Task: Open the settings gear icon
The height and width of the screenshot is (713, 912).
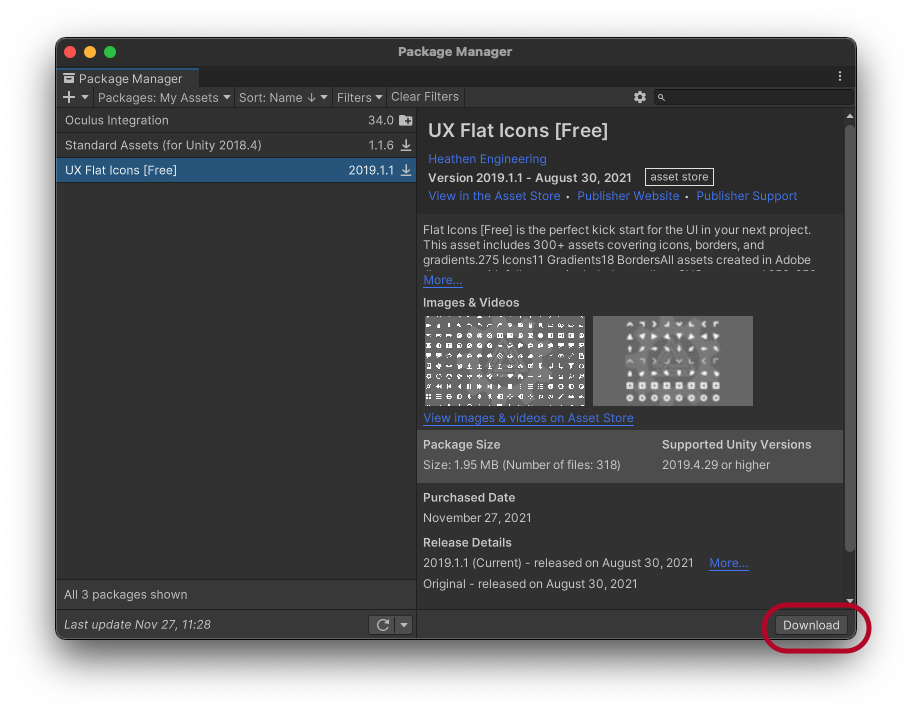Action: (x=640, y=97)
